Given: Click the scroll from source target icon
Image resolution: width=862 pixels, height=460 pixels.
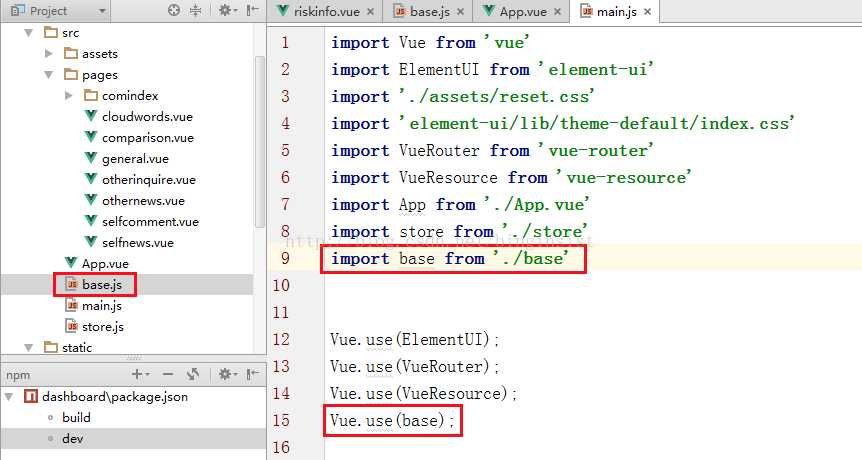Looking at the screenshot, I should 174,10.
